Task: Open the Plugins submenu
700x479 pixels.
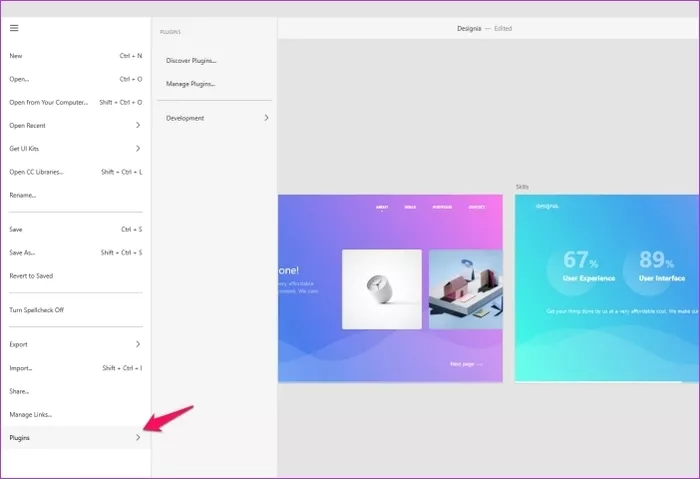Action: click(x=75, y=437)
